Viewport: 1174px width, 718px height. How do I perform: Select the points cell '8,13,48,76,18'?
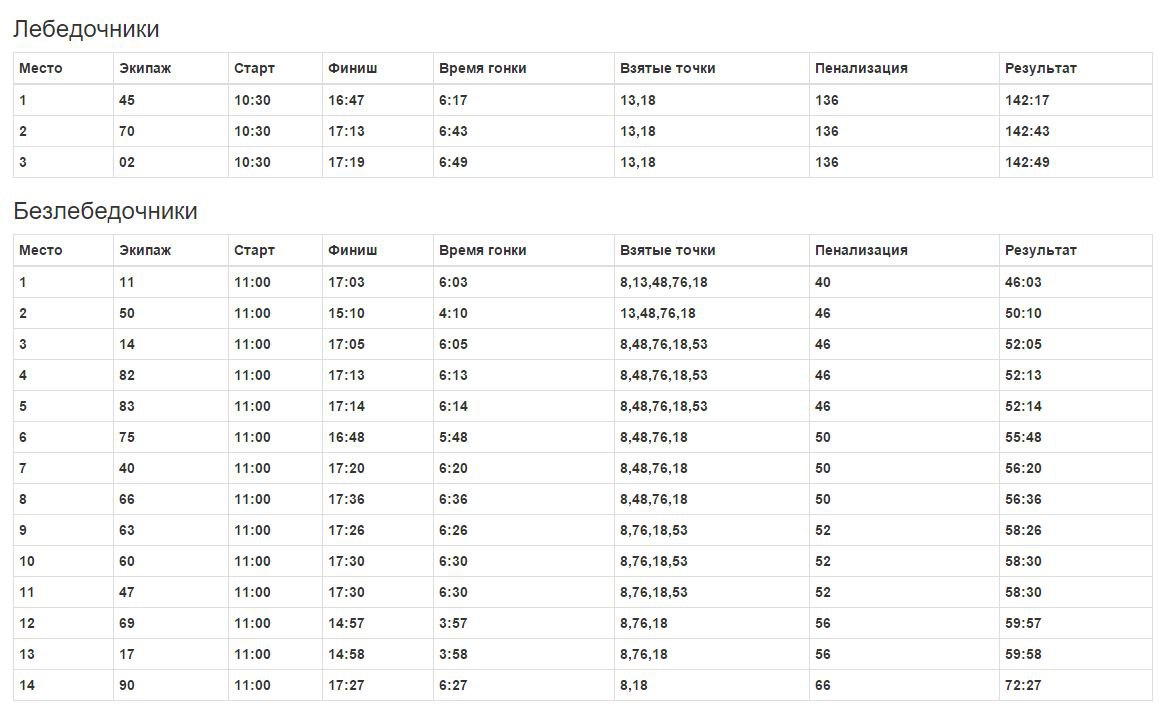[663, 282]
